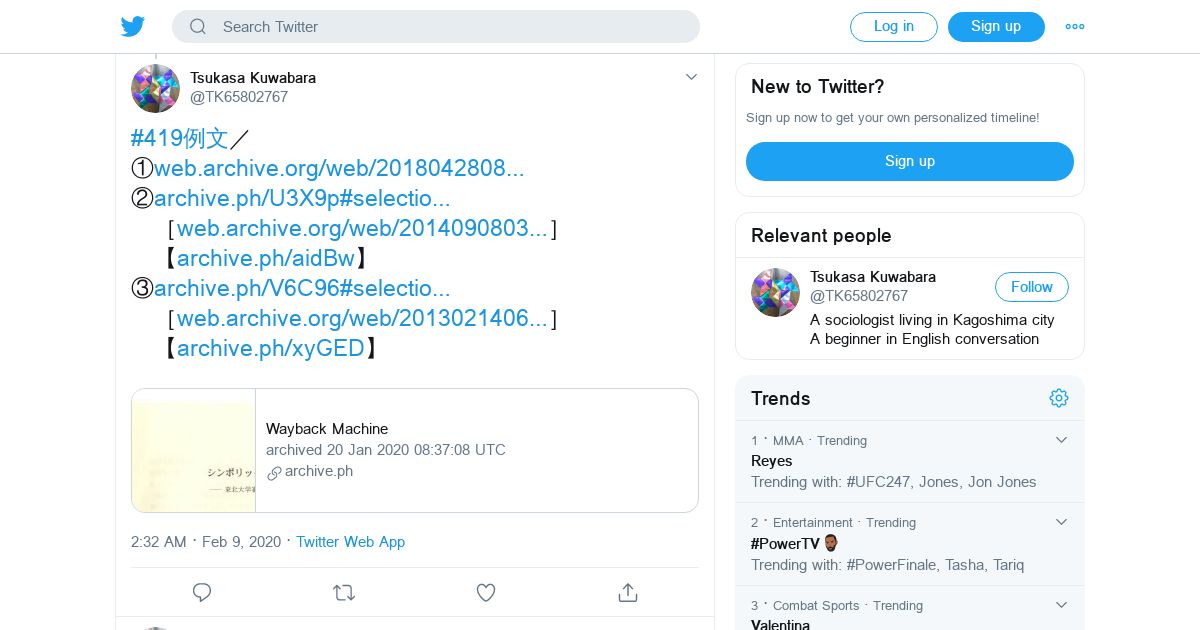Image resolution: width=1200 pixels, height=630 pixels.
Task: Like the tweet with the heart icon
Action: pyautogui.click(x=486, y=593)
